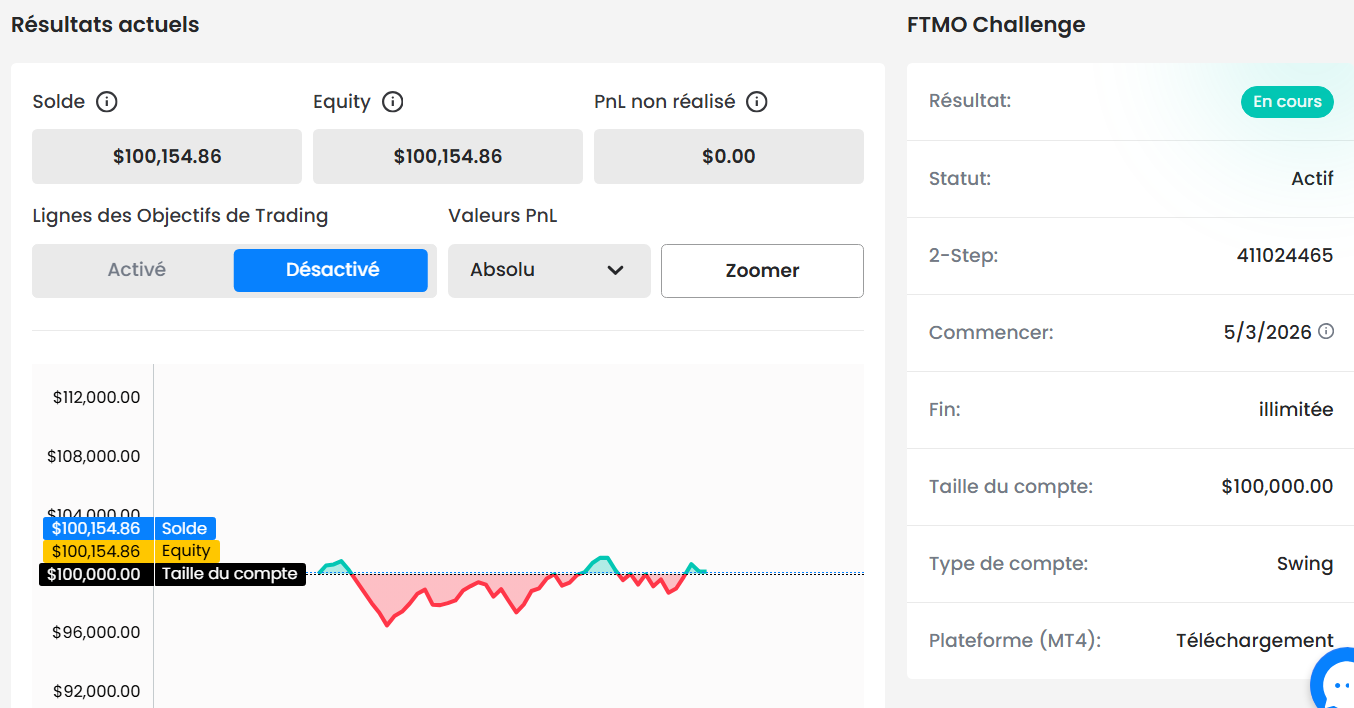Click the Zoomer button
This screenshot has width=1354, height=708.
[762, 270]
